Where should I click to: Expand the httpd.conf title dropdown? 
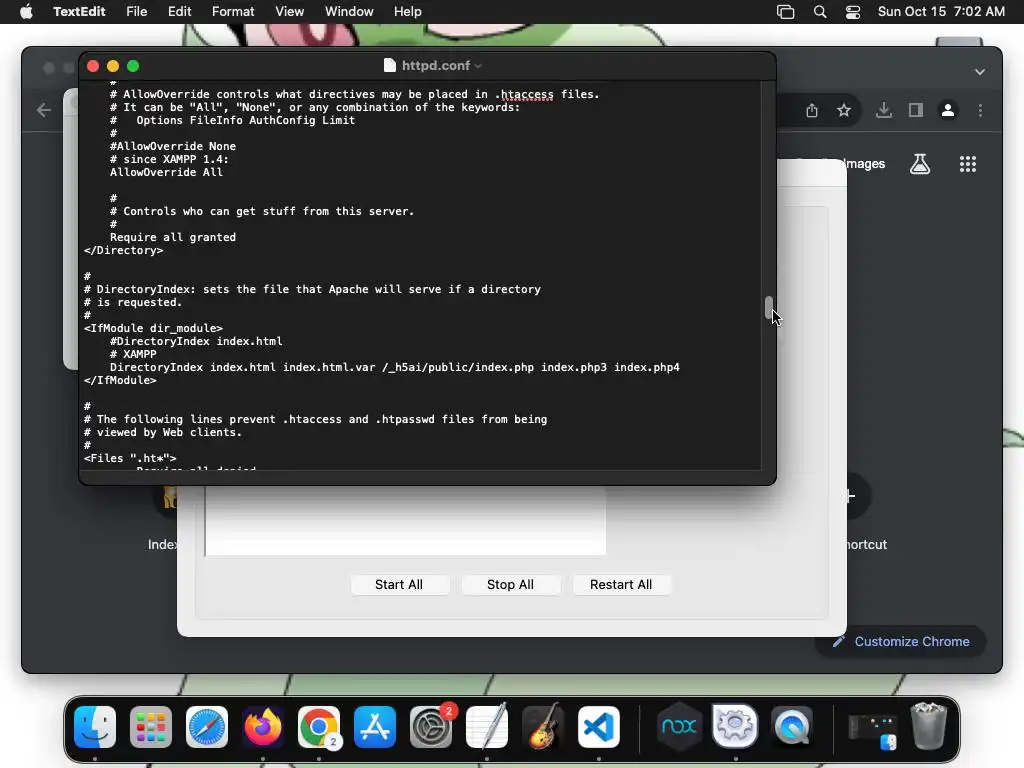tap(478, 66)
